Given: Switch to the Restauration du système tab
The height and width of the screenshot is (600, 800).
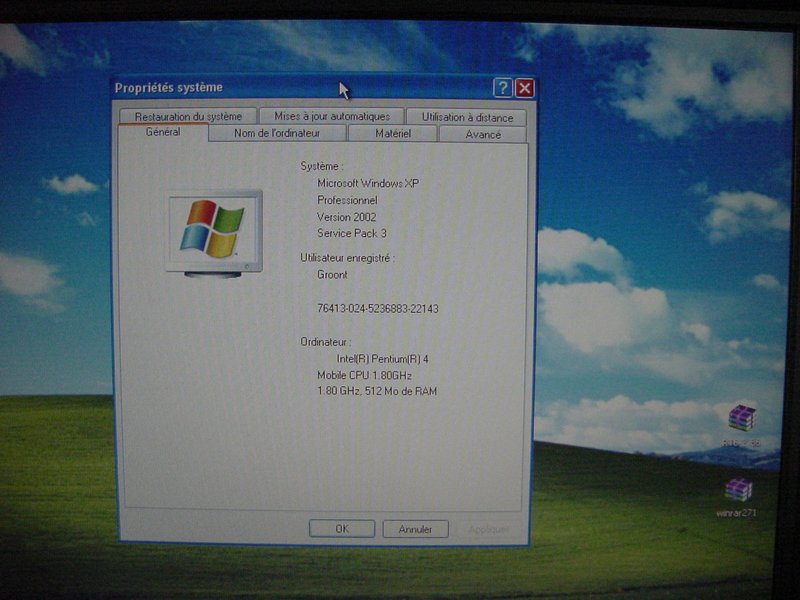Looking at the screenshot, I should [188, 116].
